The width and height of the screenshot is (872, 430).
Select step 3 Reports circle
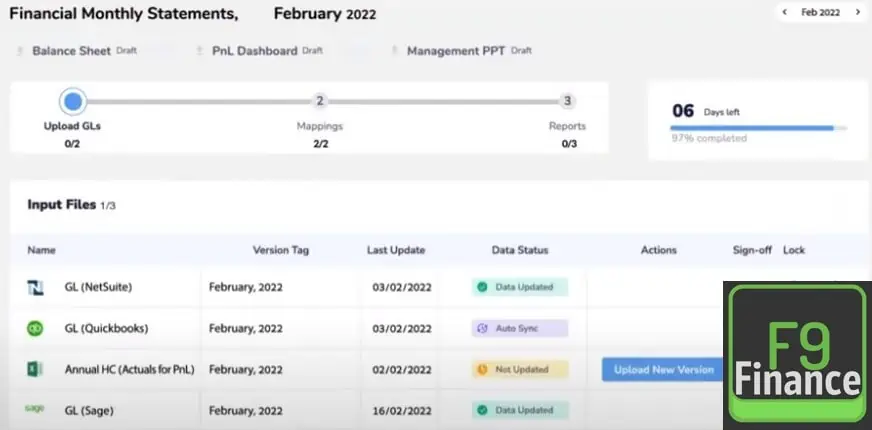click(x=567, y=101)
